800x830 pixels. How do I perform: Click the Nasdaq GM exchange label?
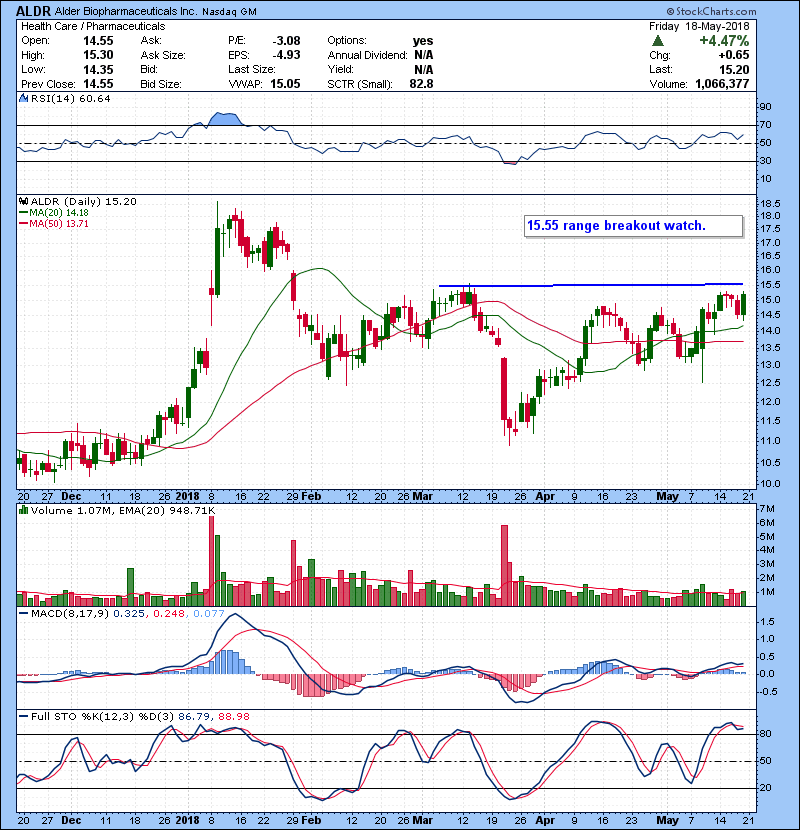(x=229, y=12)
